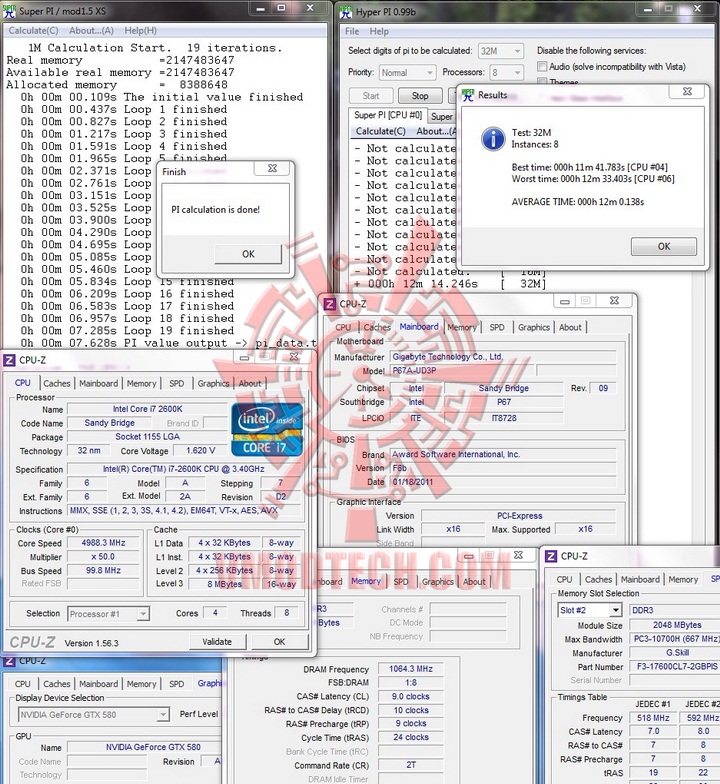Click CPU-Z icon in the Mainboard window title
Image resolution: width=720 pixels, height=784 pixels.
click(330, 304)
